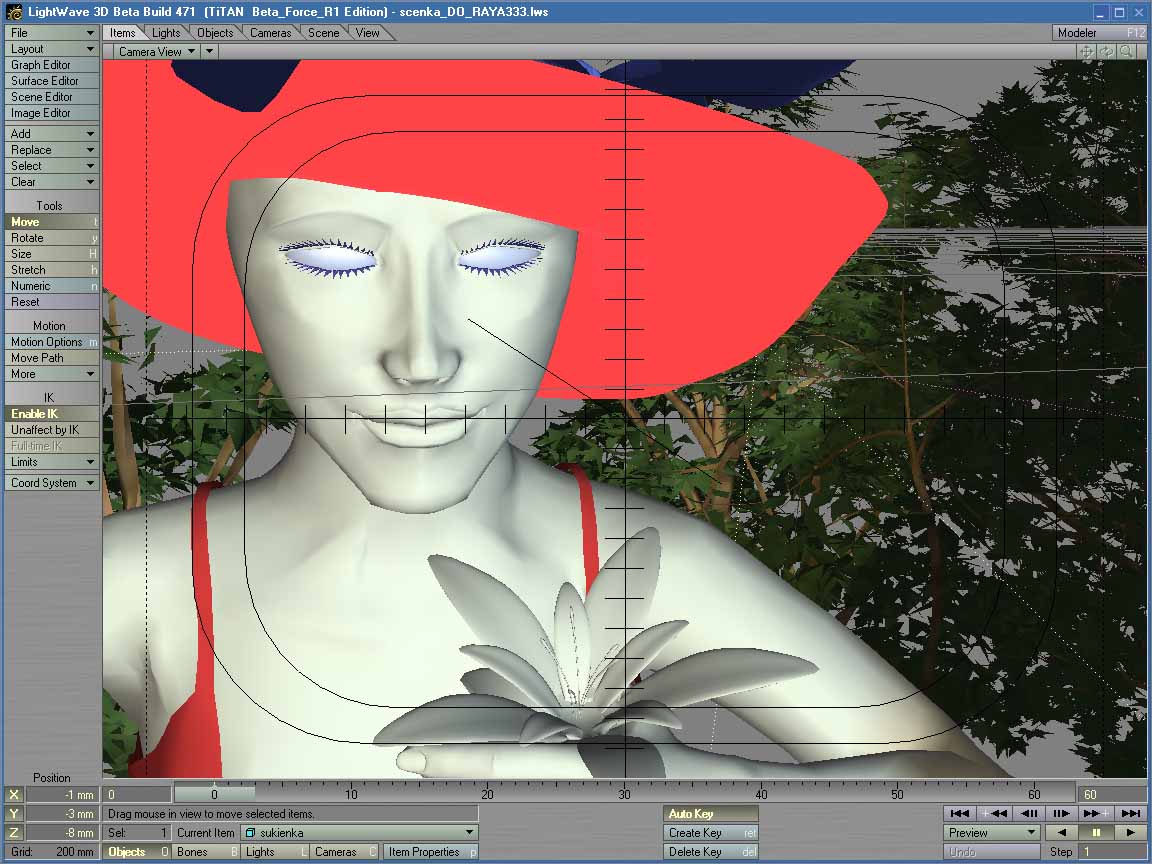Jump to the first frame
Screen dimensions: 1152x864
coord(960,813)
